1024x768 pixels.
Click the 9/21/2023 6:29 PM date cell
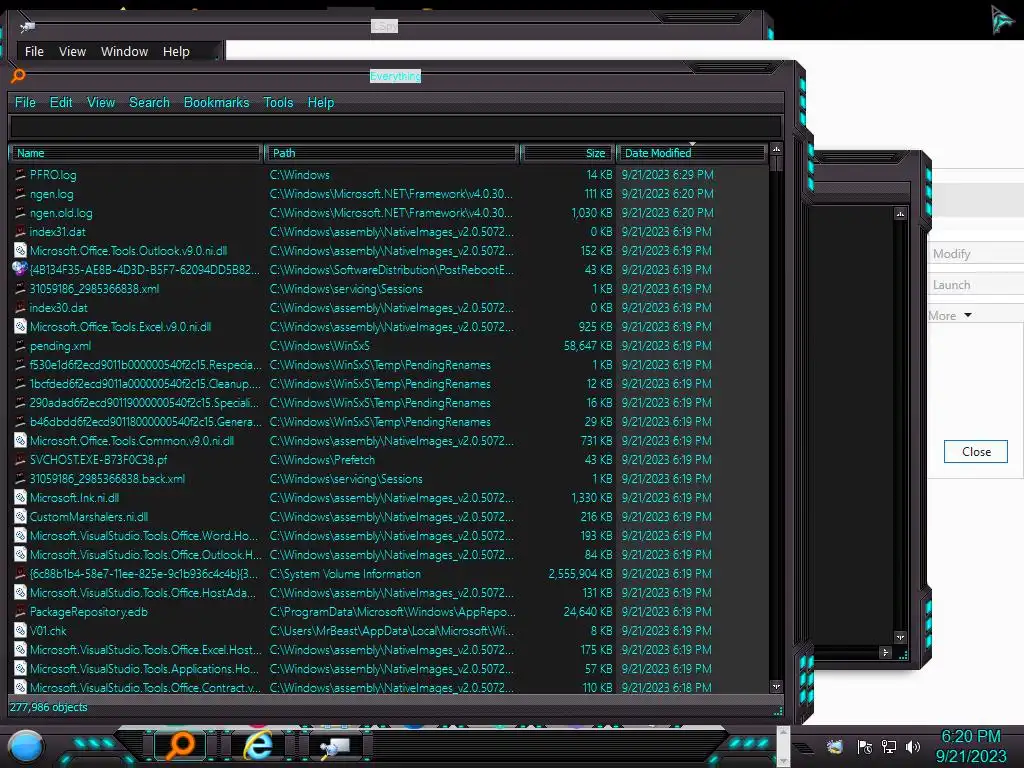pos(667,175)
